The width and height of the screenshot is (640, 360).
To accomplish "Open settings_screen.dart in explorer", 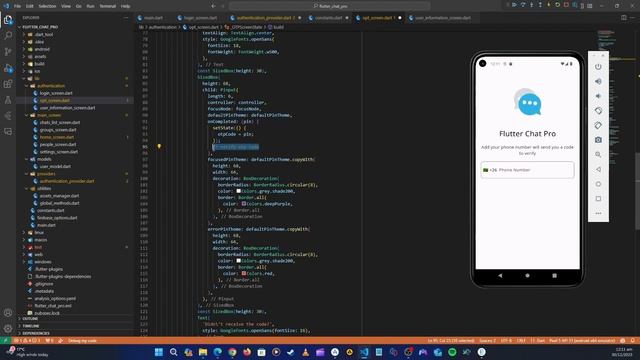I will pos(59,152).
